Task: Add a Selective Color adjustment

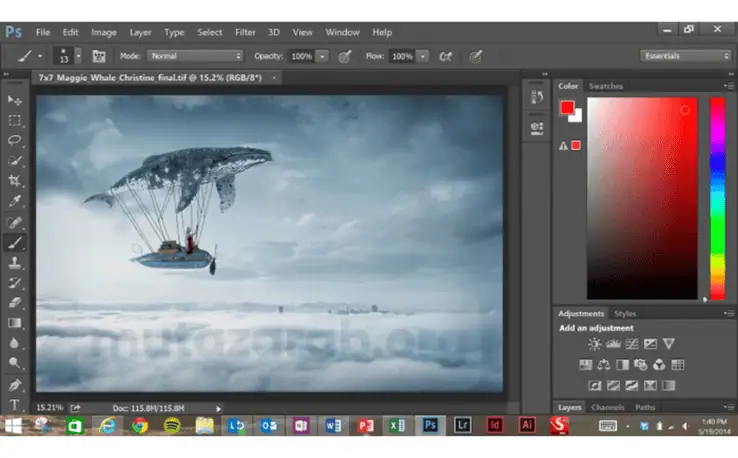Action: point(650,386)
